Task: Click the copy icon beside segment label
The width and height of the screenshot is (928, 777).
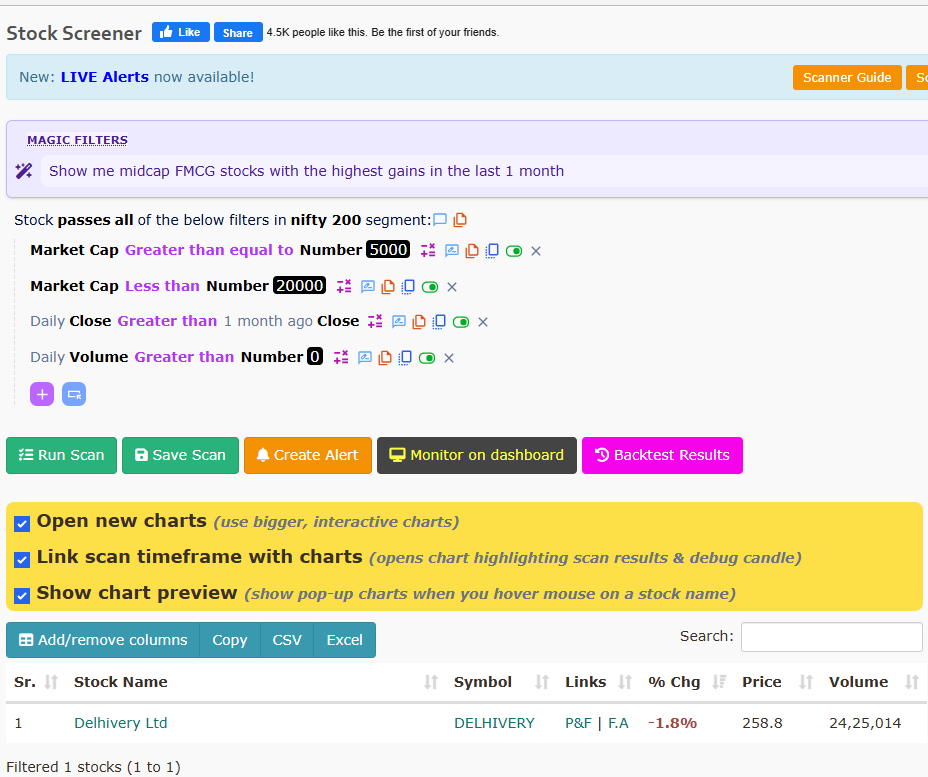Action: pyautogui.click(x=460, y=220)
